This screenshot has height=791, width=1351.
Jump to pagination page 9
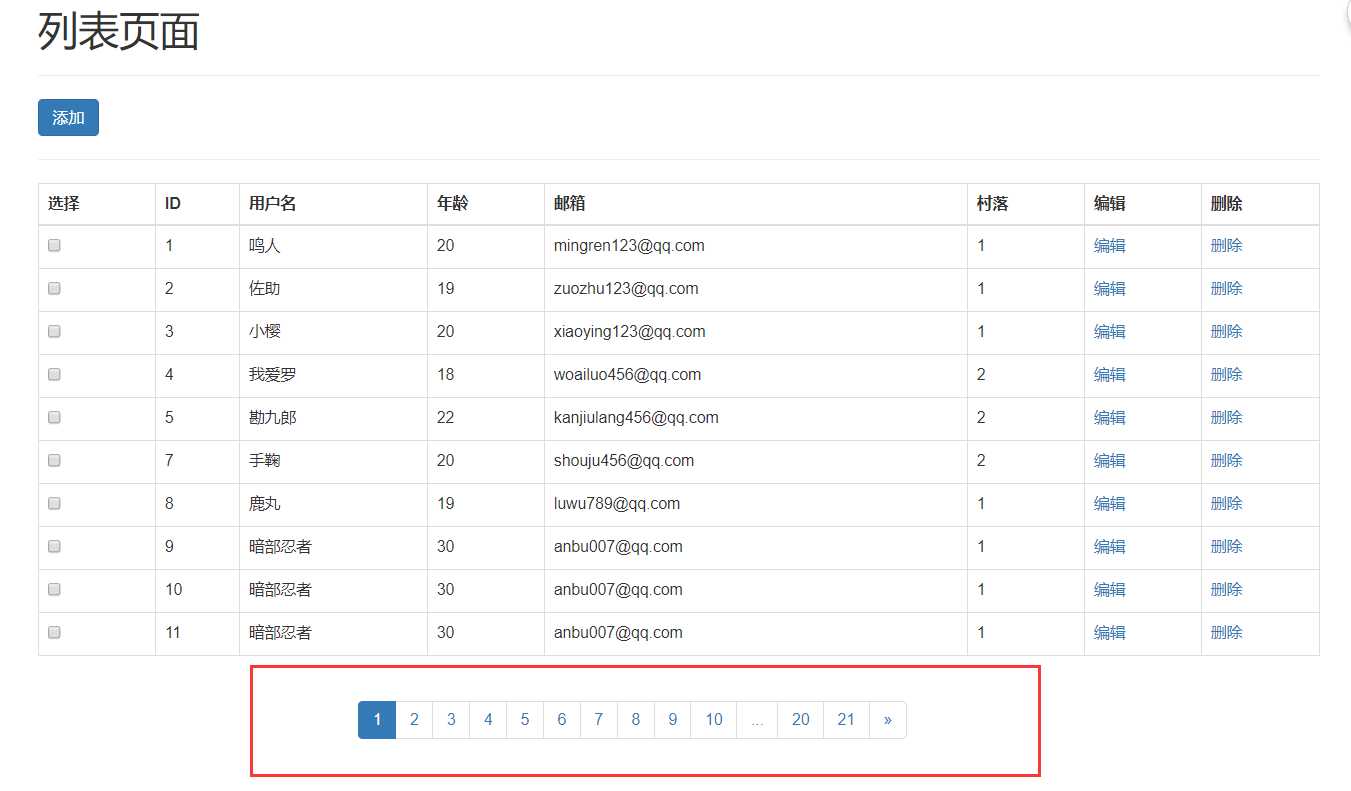673,720
